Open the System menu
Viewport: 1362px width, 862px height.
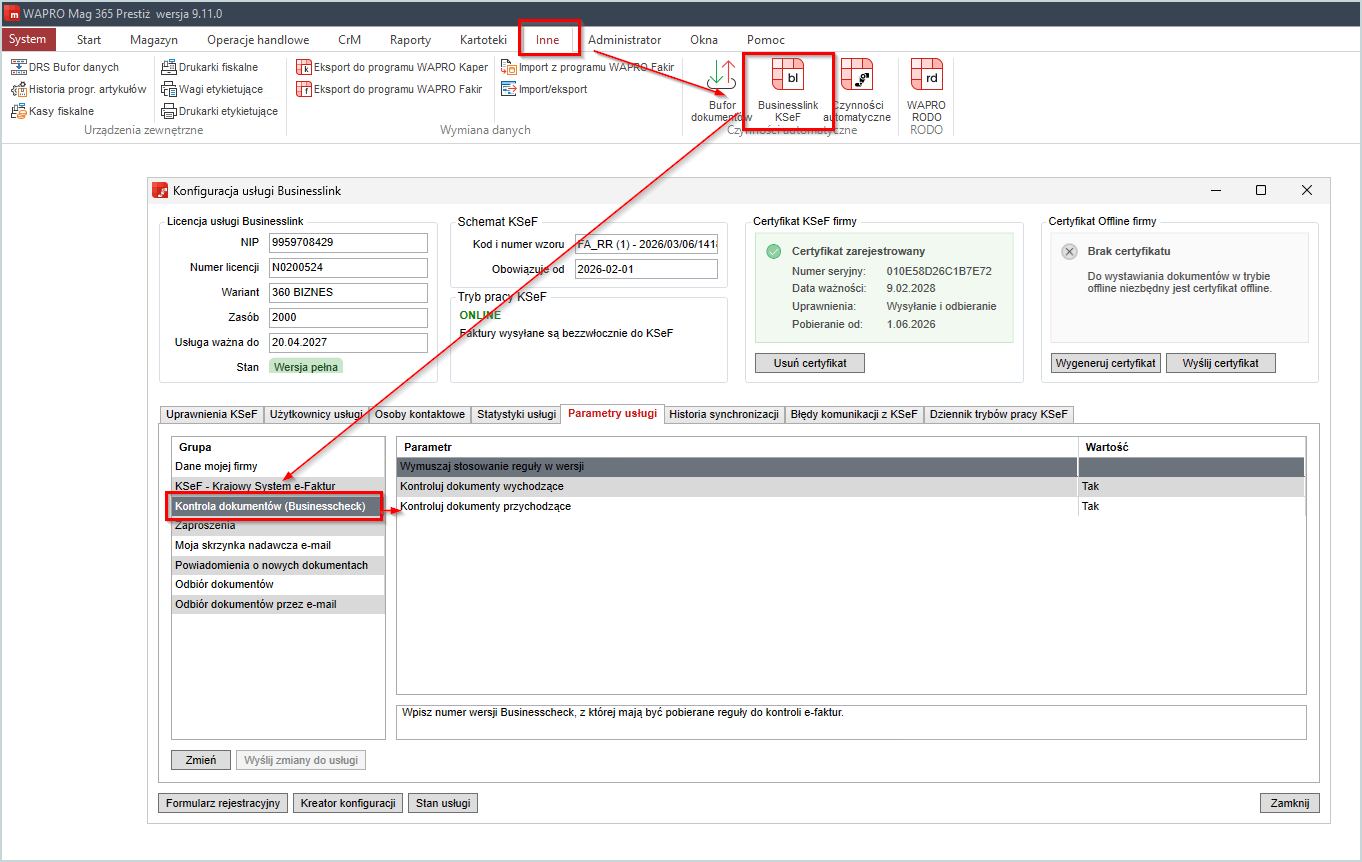28,40
